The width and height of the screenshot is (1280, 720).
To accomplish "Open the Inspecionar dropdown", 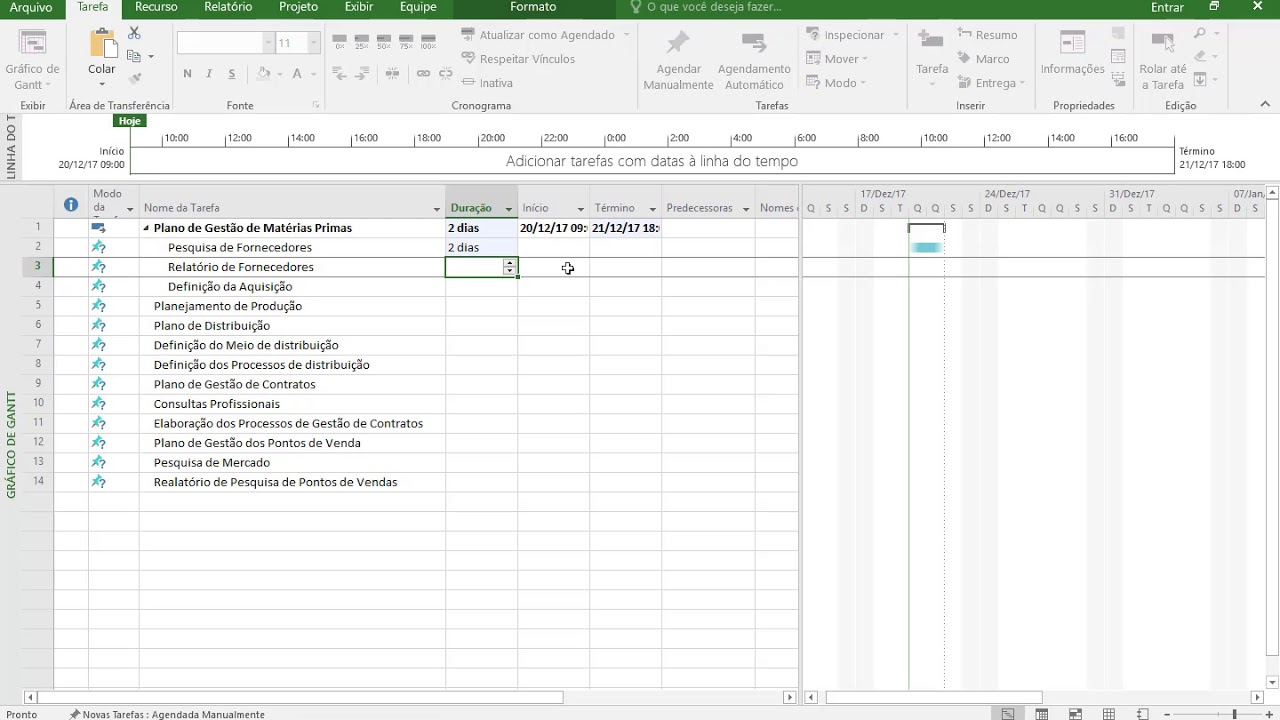I will click(x=853, y=35).
